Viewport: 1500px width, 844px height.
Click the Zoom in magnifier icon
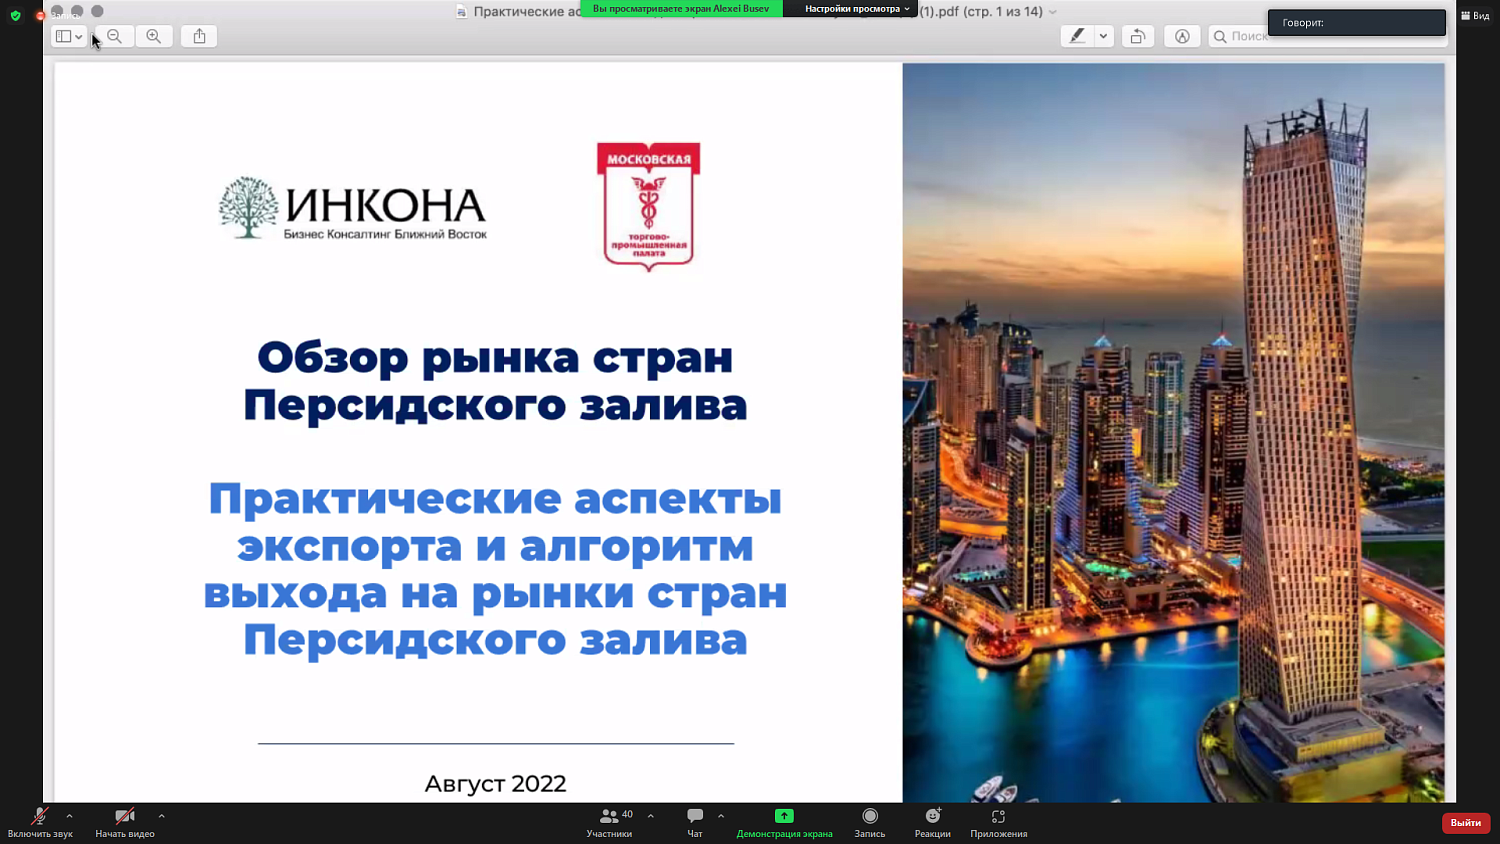tap(153, 36)
